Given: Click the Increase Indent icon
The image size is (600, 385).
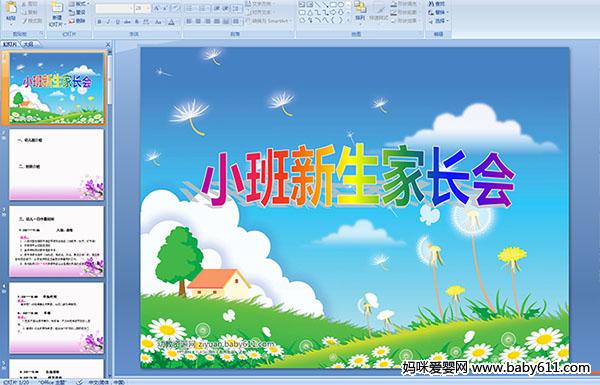Looking at the screenshot, I should (226, 8).
